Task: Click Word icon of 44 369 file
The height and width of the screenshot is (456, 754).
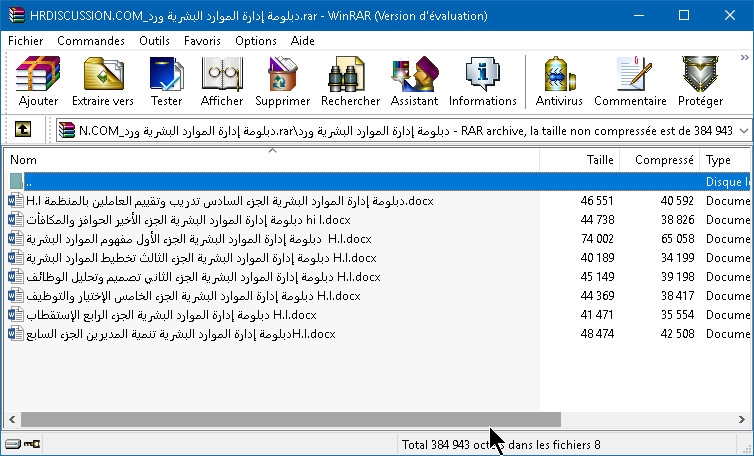Action: tap(16, 296)
